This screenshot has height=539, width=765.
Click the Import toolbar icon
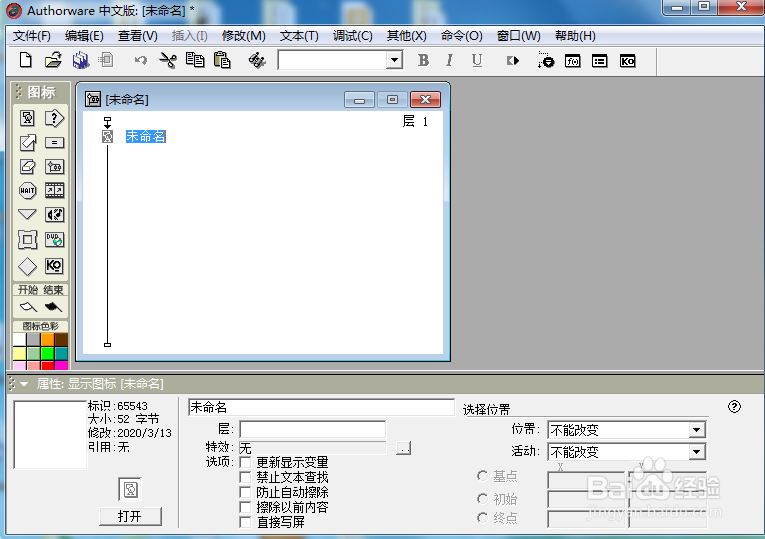[x=105, y=60]
